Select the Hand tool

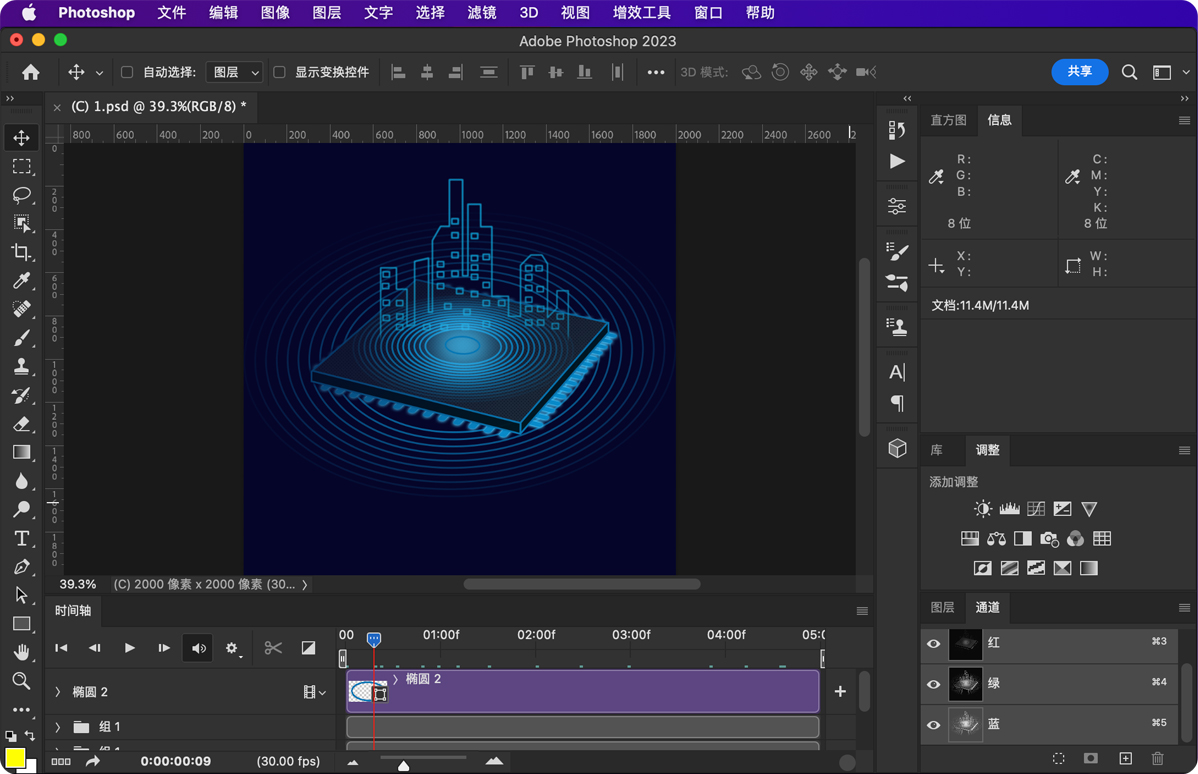pyautogui.click(x=21, y=652)
